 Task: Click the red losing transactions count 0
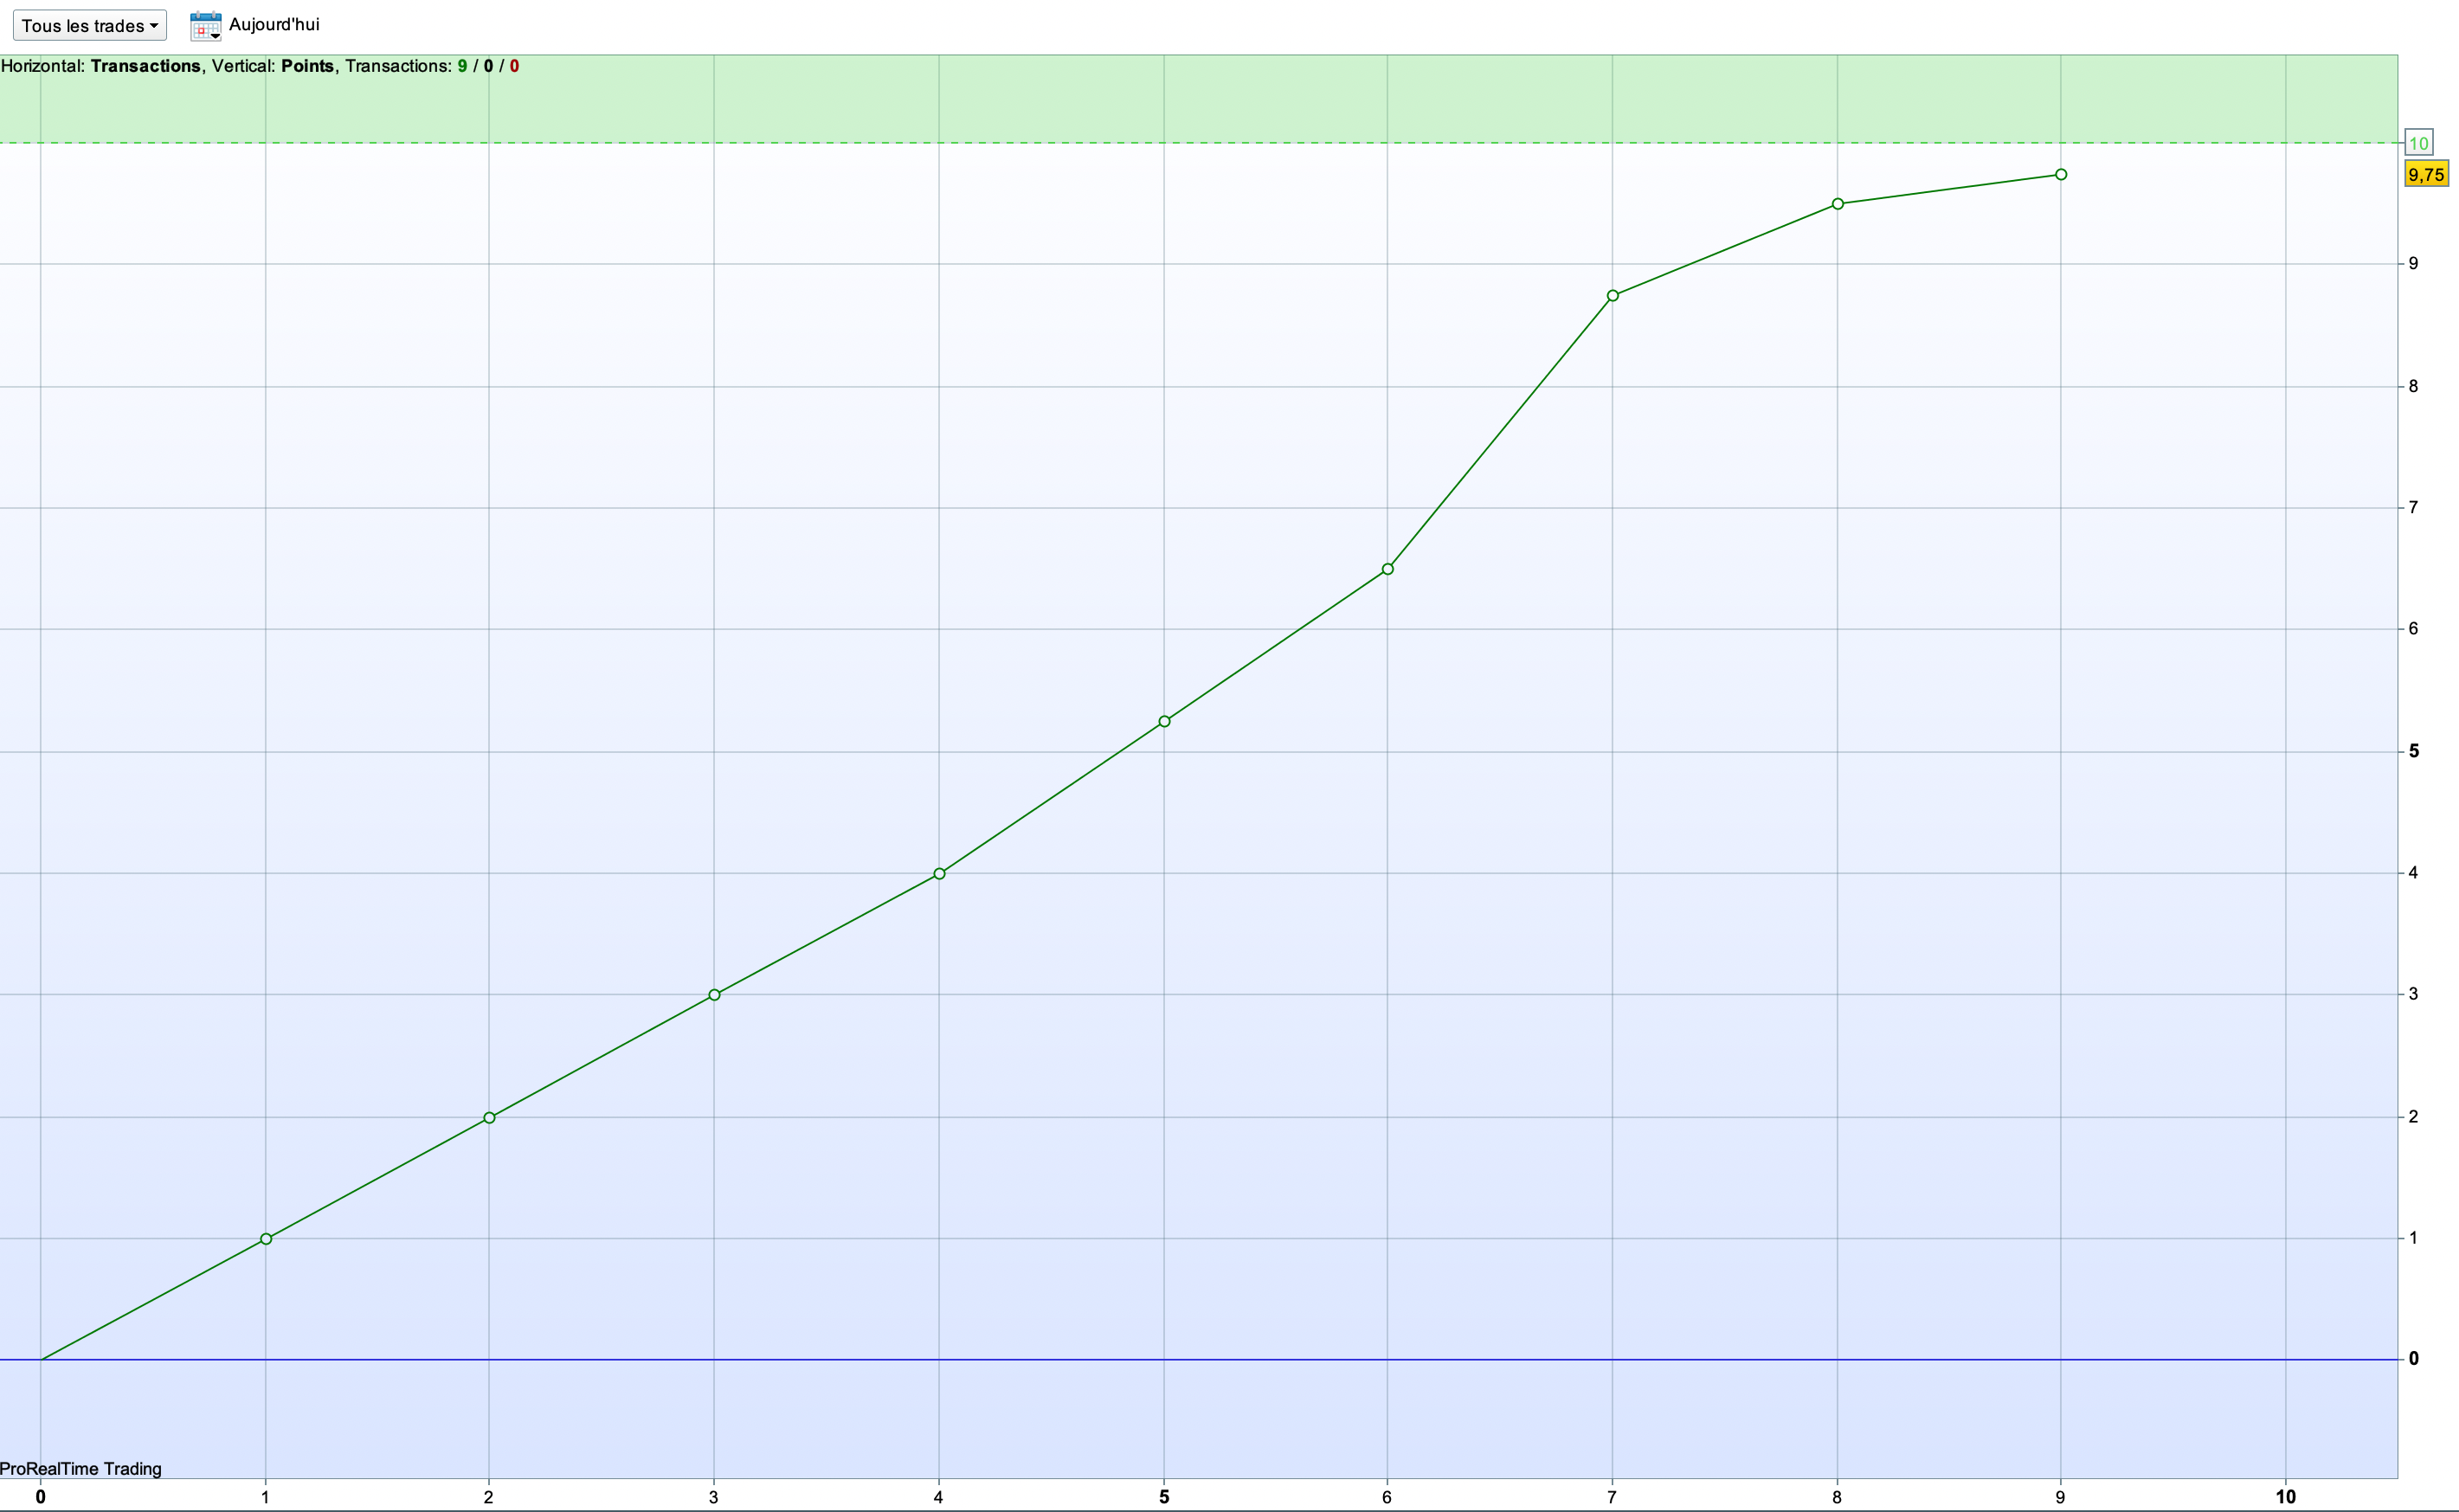514,66
